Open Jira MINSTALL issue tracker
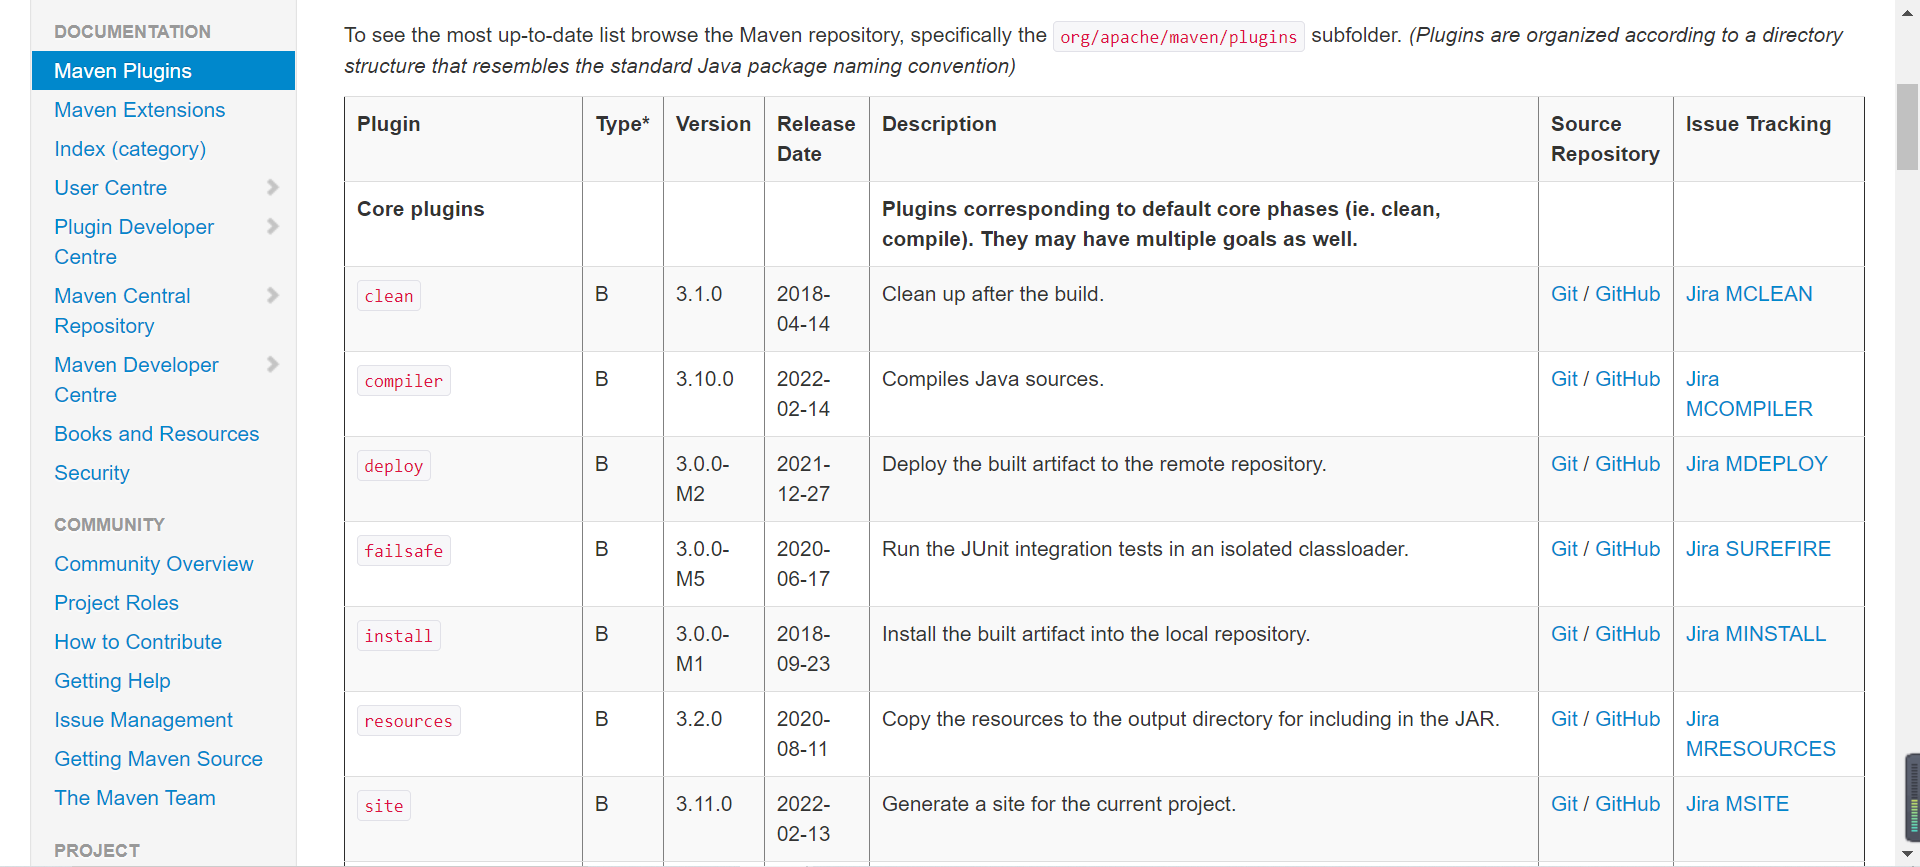The width and height of the screenshot is (1920, 867). (x=1756, y=634)
